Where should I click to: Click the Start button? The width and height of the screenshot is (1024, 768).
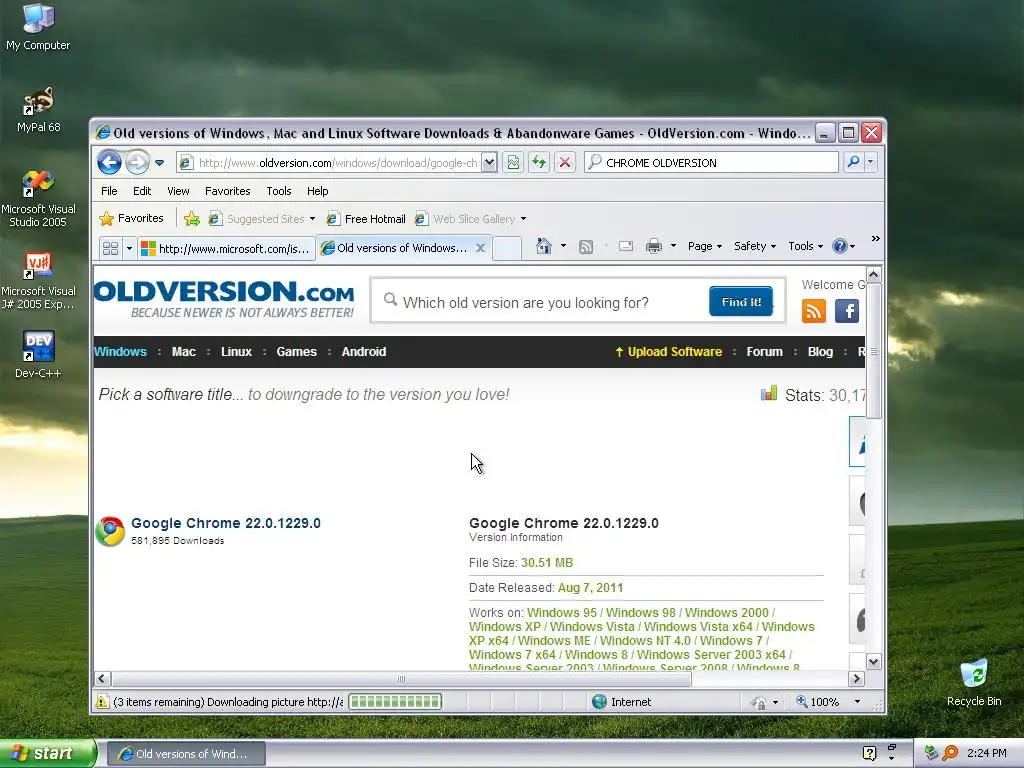48,753
